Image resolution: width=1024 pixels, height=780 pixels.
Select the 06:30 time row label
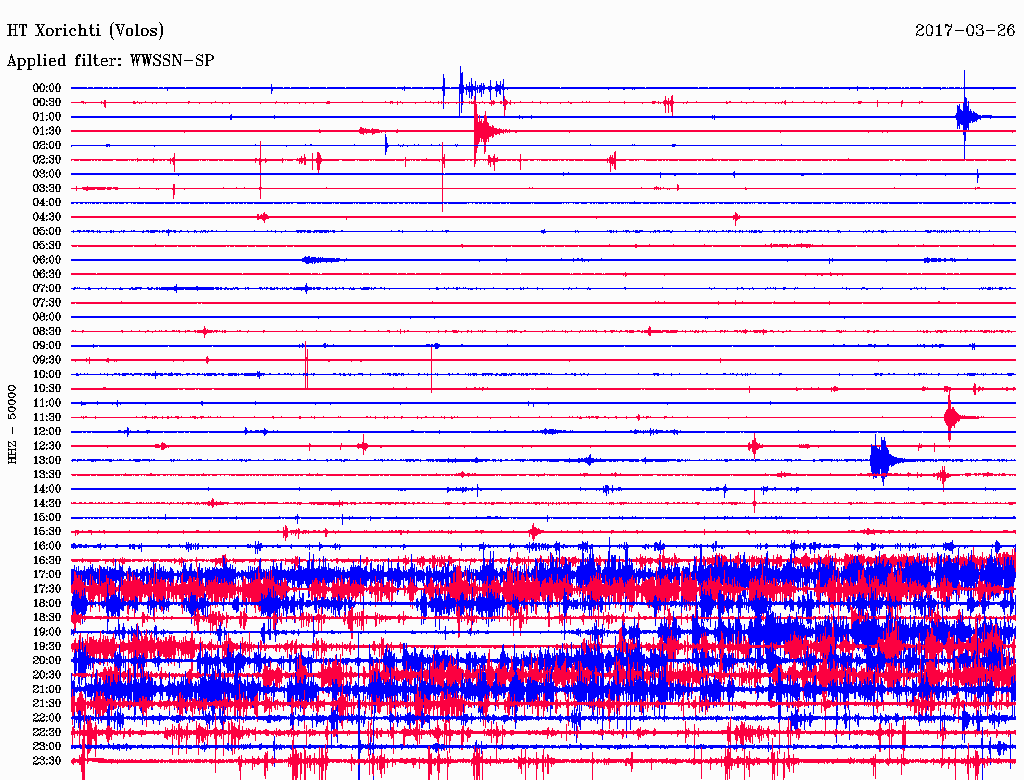click(47, 274)
